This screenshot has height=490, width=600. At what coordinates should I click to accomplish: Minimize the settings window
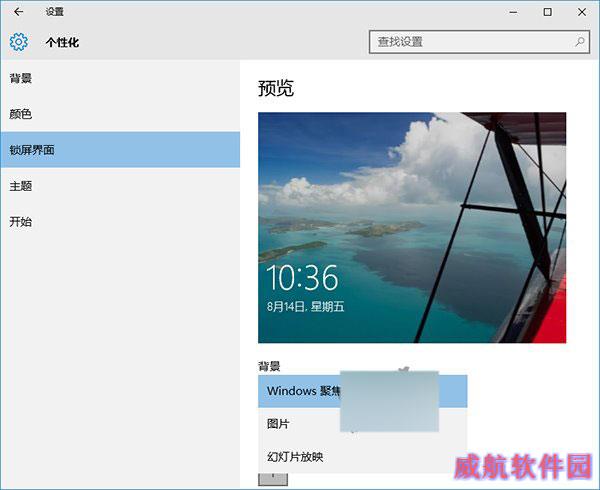[x=513, y=12]
